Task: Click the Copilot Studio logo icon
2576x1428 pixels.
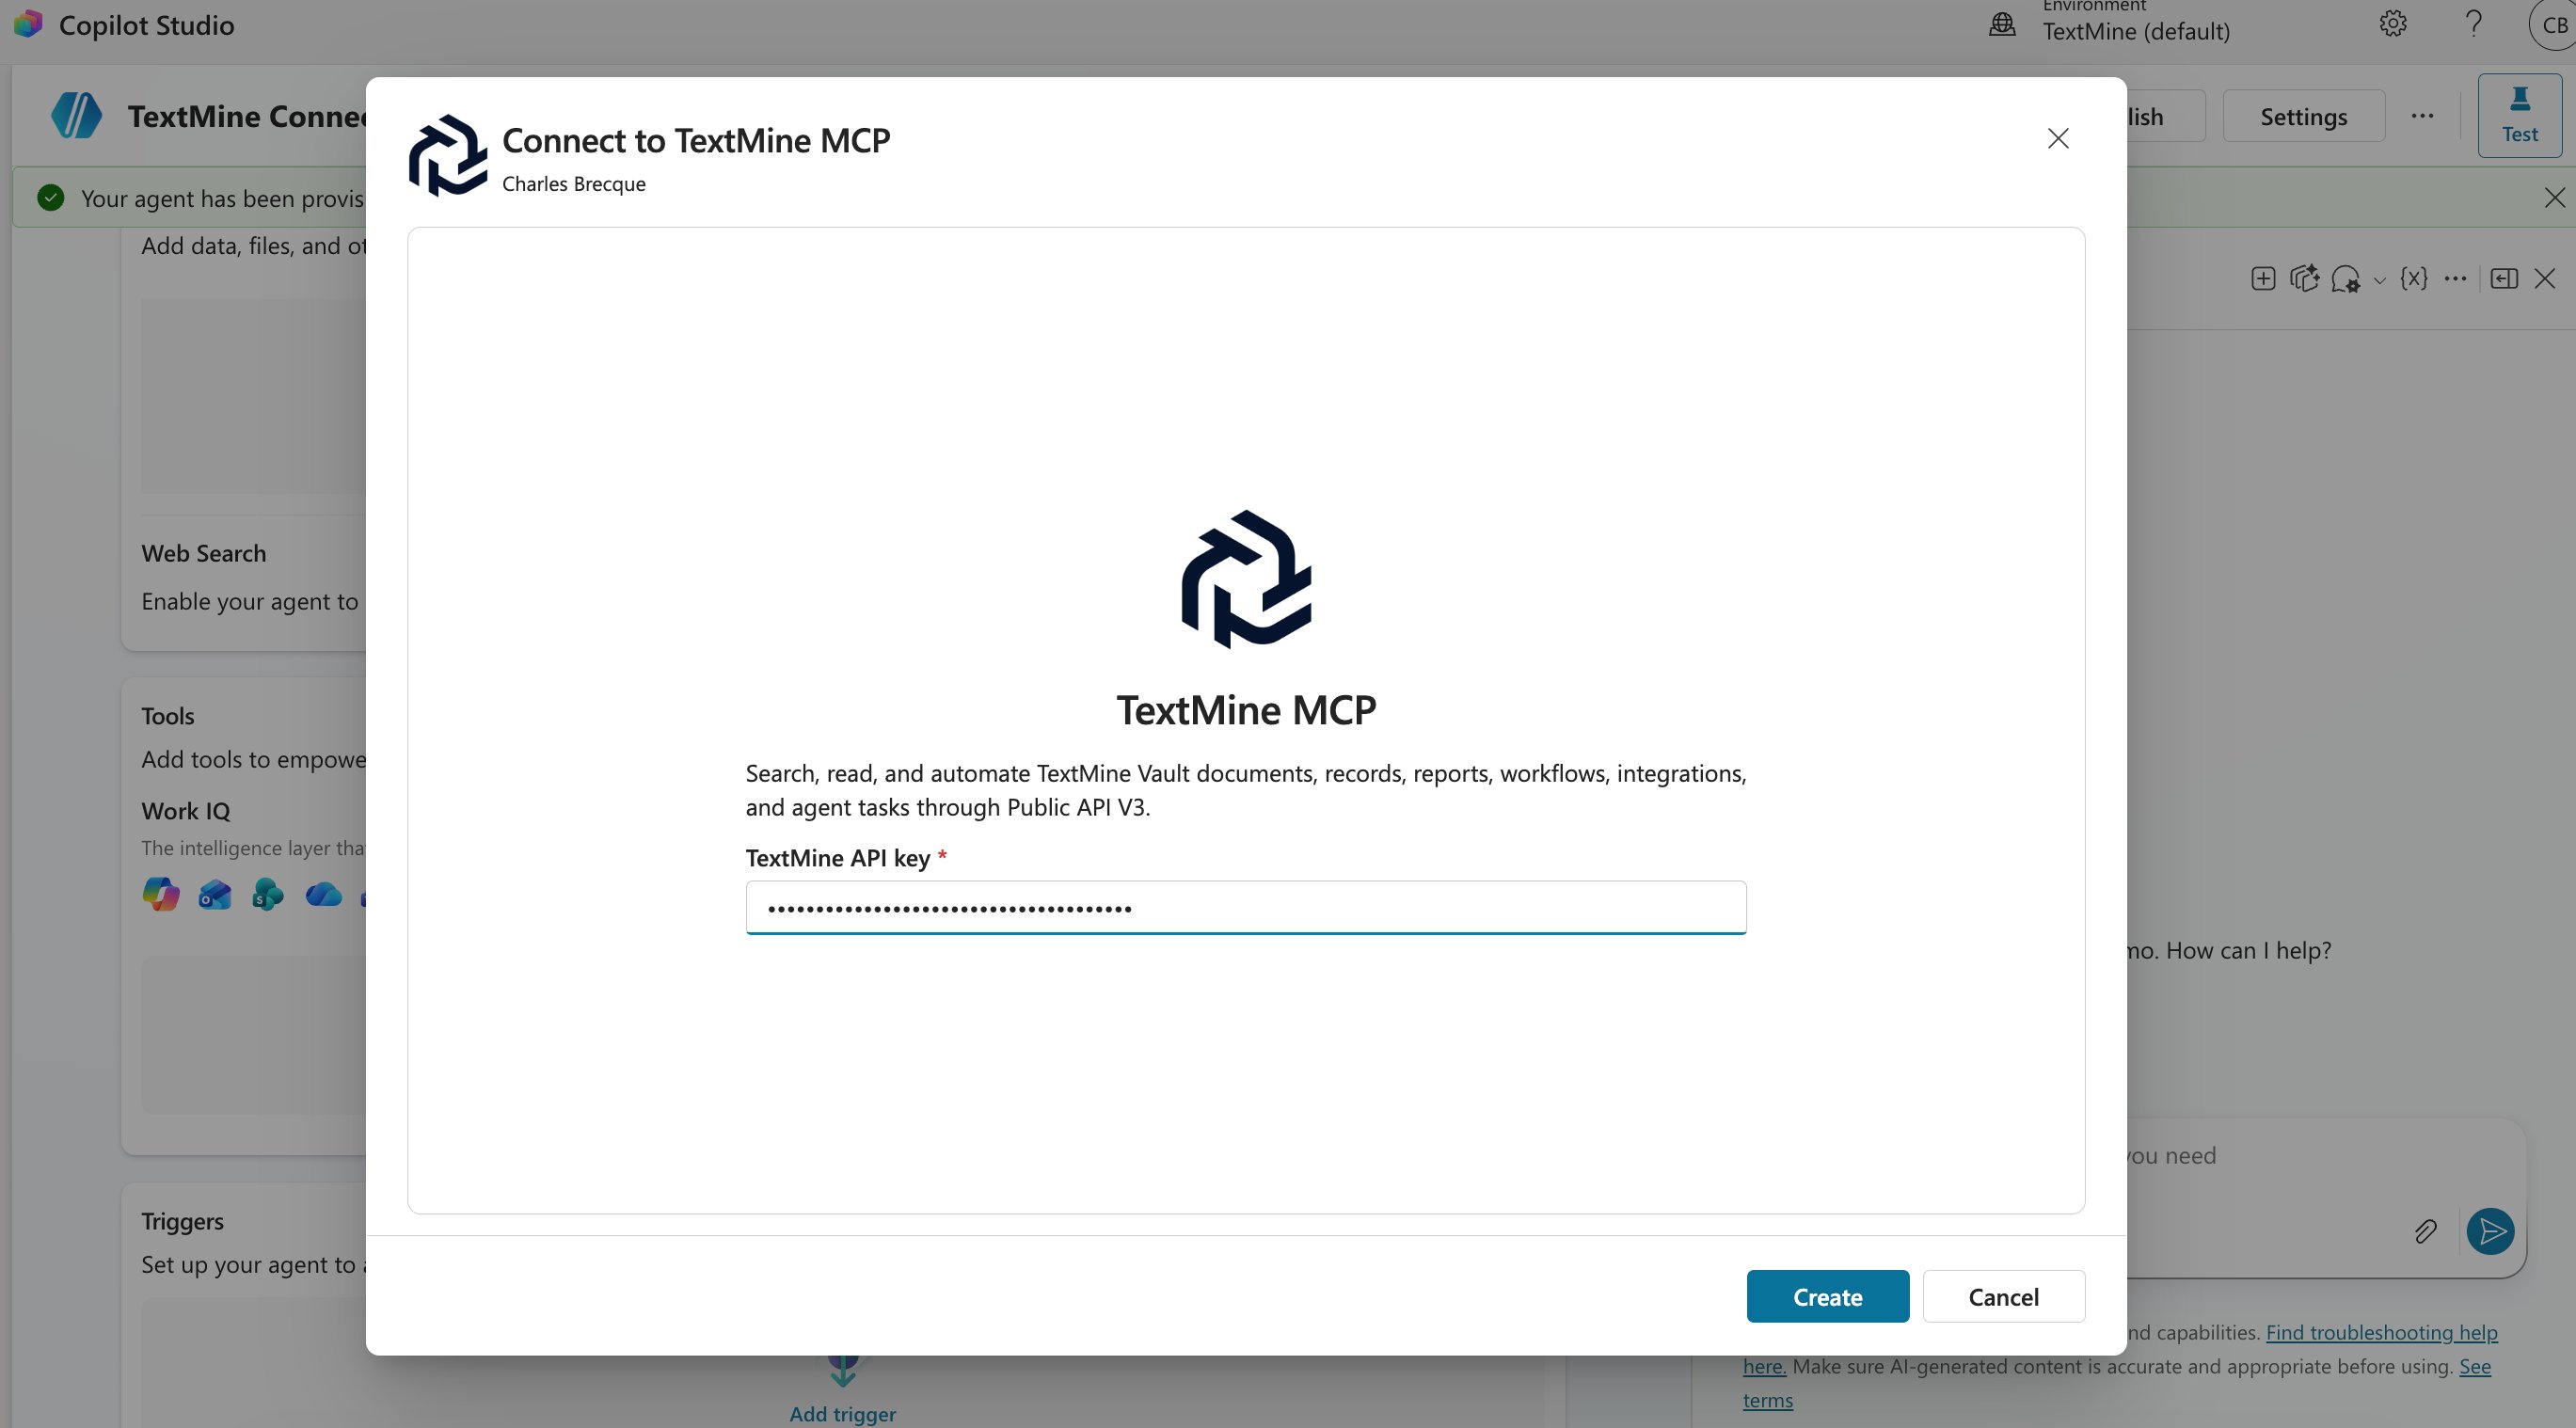Action: click(28, 24)
